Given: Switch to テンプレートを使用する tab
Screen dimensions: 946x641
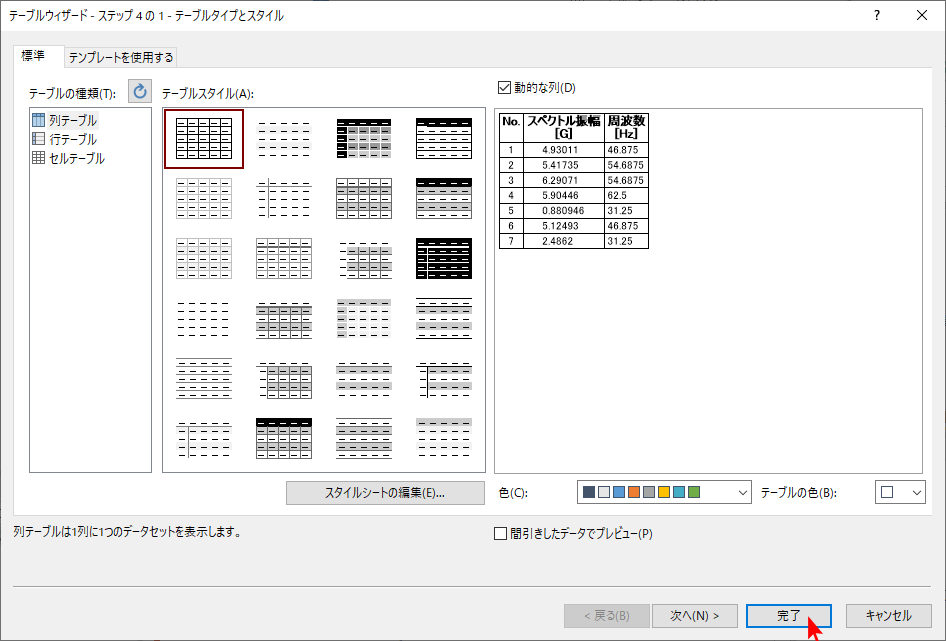Looking at the screenshot, I should tap(121, 57).
